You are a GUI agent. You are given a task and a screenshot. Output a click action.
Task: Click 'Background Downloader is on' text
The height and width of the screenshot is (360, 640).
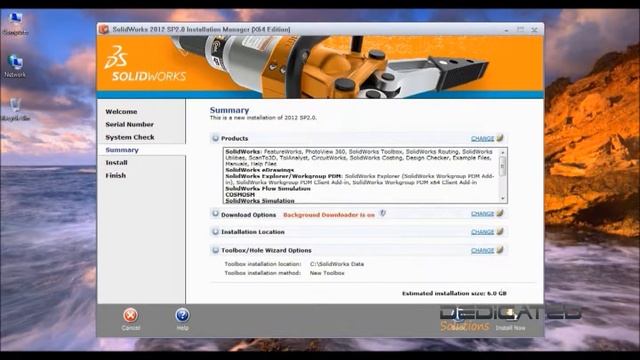(329, 215)
